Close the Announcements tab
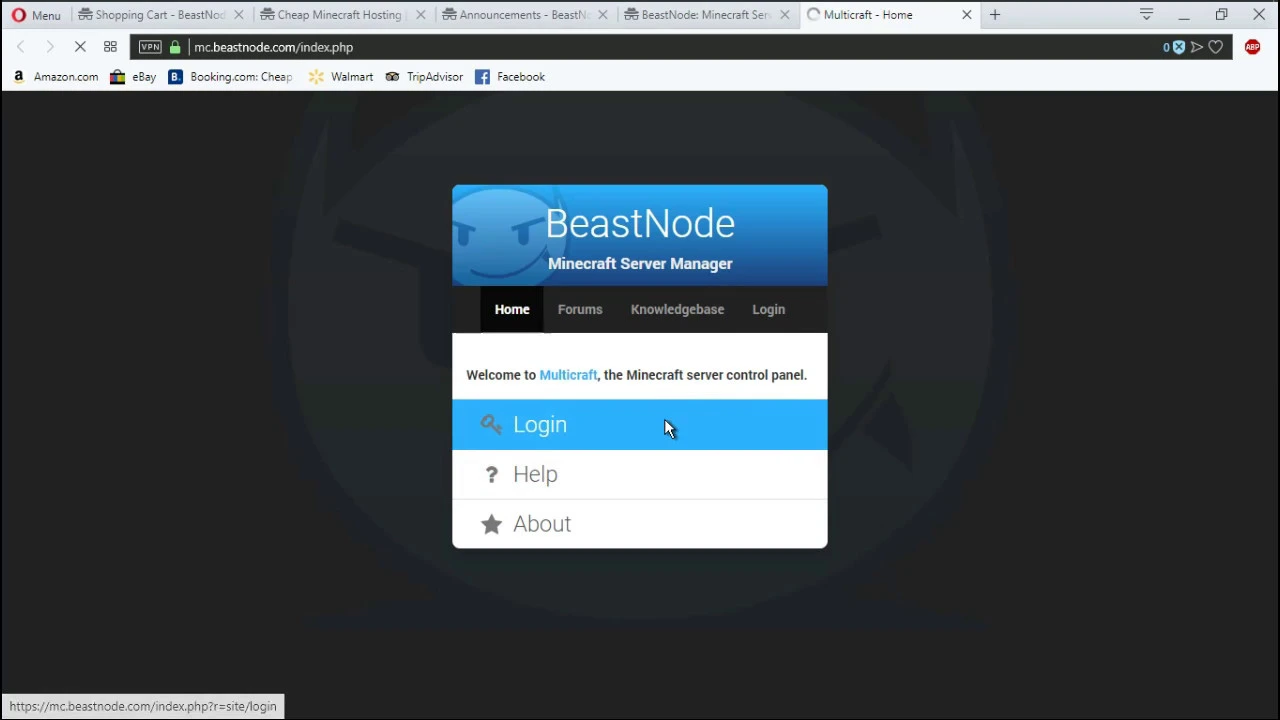The width and height of the screenshot is (1280, 720). click(602, 15)
